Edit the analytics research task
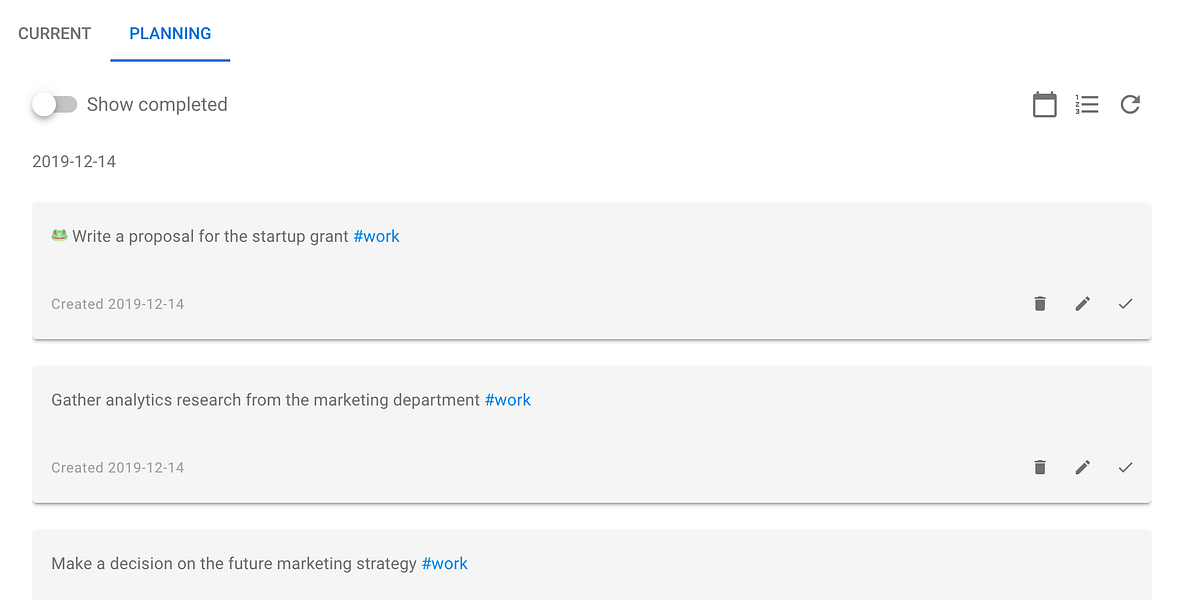Screen dimensions: 1185x600 (x=1083, y=468)
